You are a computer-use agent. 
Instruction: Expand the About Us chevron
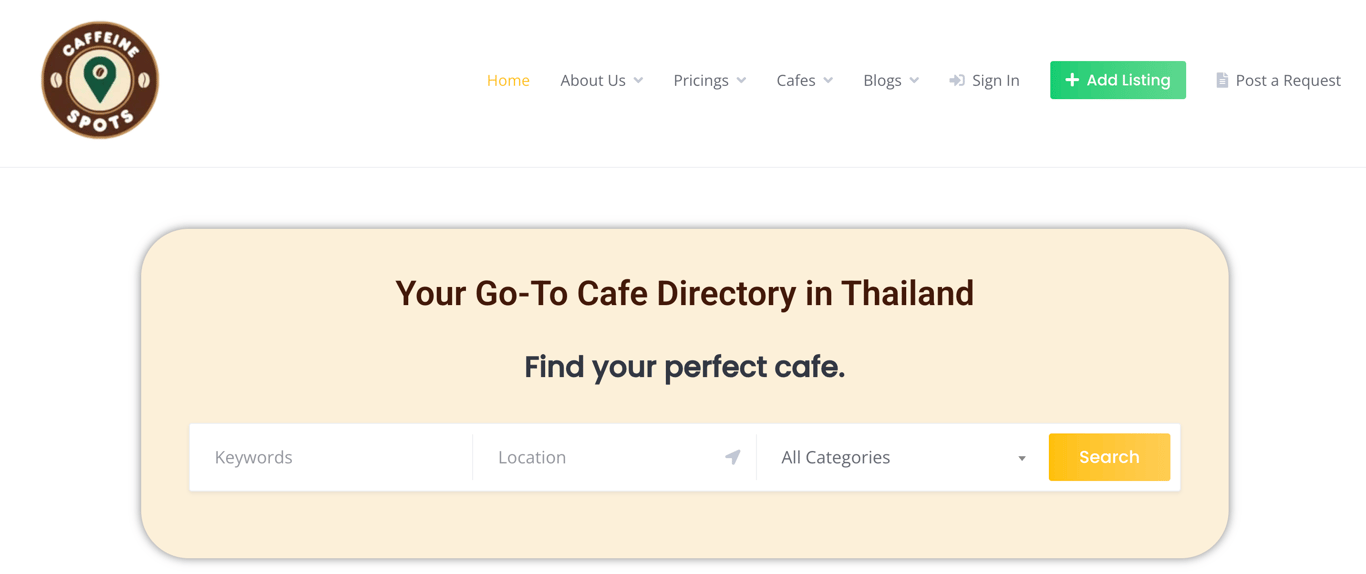point(638,81)
